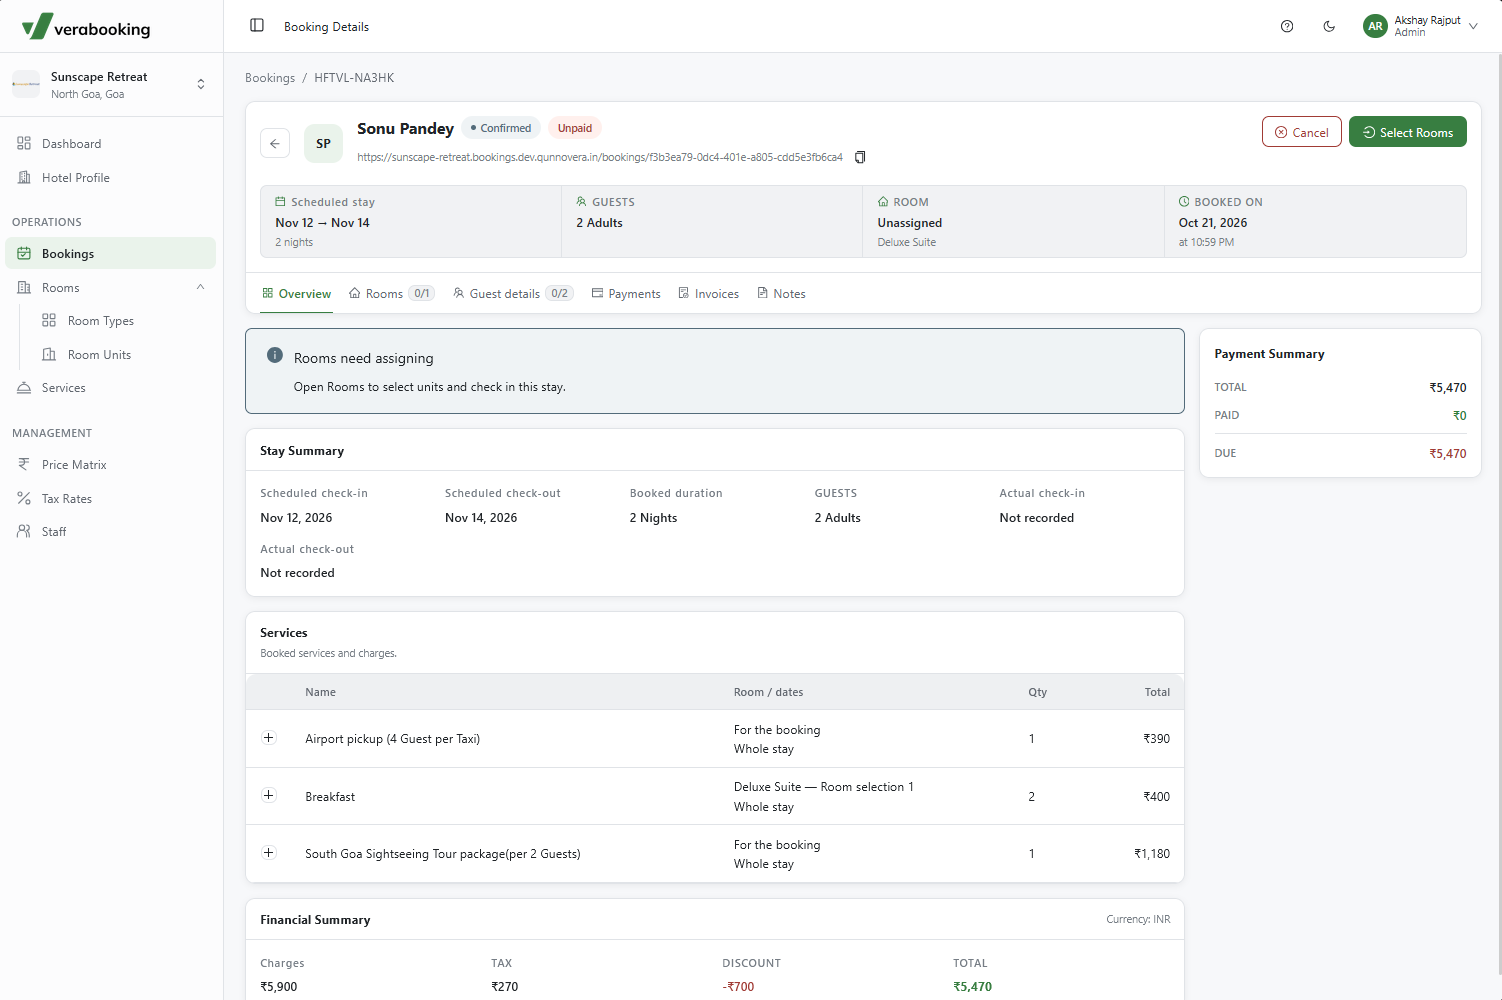Open Services in sidebar

pyautogui.click(x=111, y=388)
